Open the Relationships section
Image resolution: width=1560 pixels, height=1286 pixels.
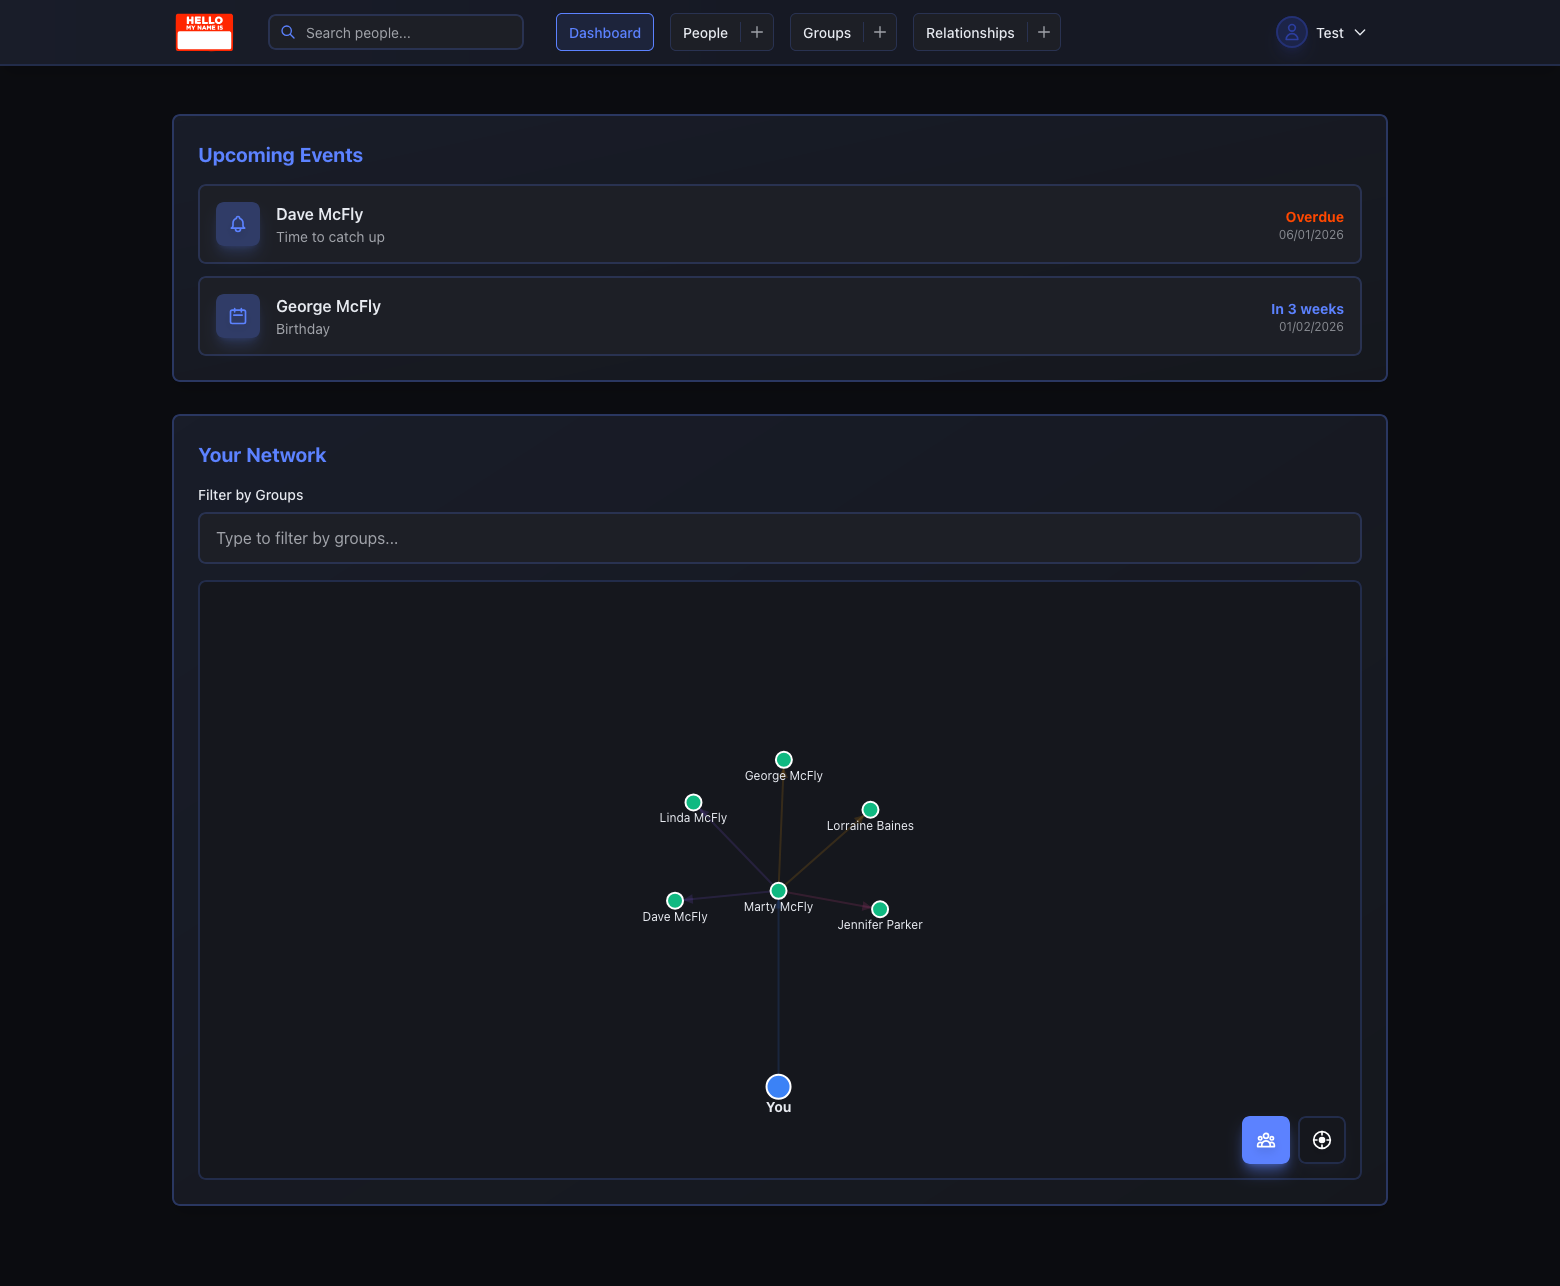(x=969, y=32)
